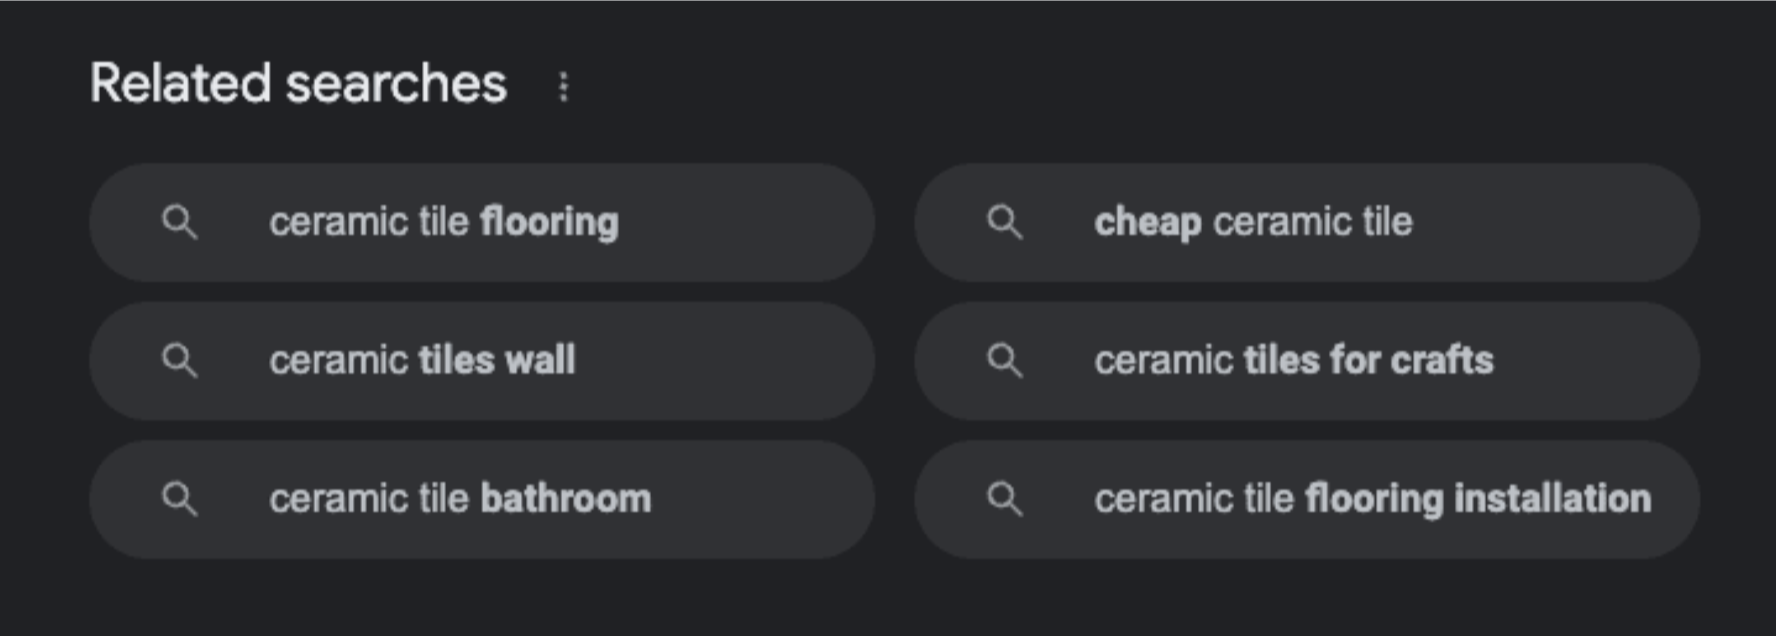
Task: Search for 'ceramic tile flooring' suggestion text
Action: (443, 222)
